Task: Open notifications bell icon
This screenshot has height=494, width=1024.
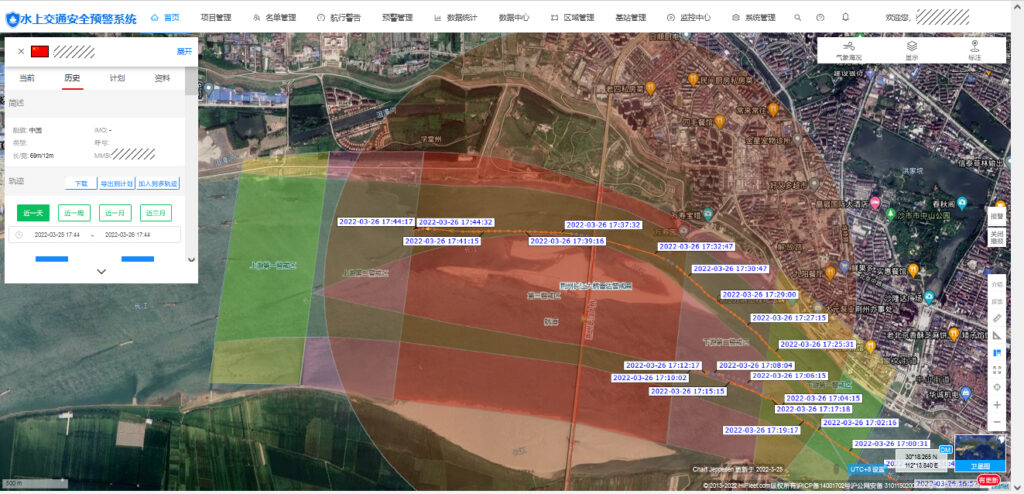Action: [x=845, y=17]
